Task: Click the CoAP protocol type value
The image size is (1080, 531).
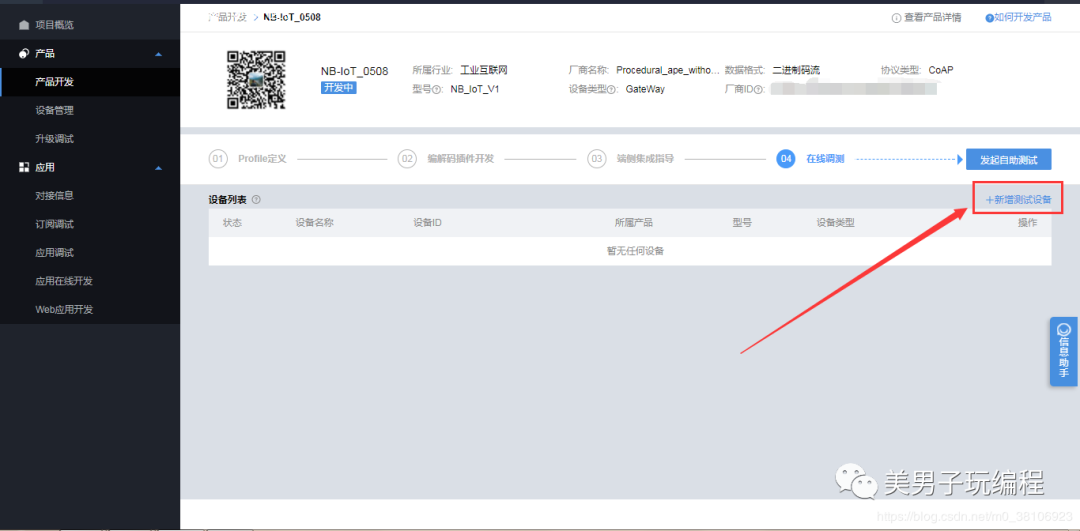Action: 941,70
